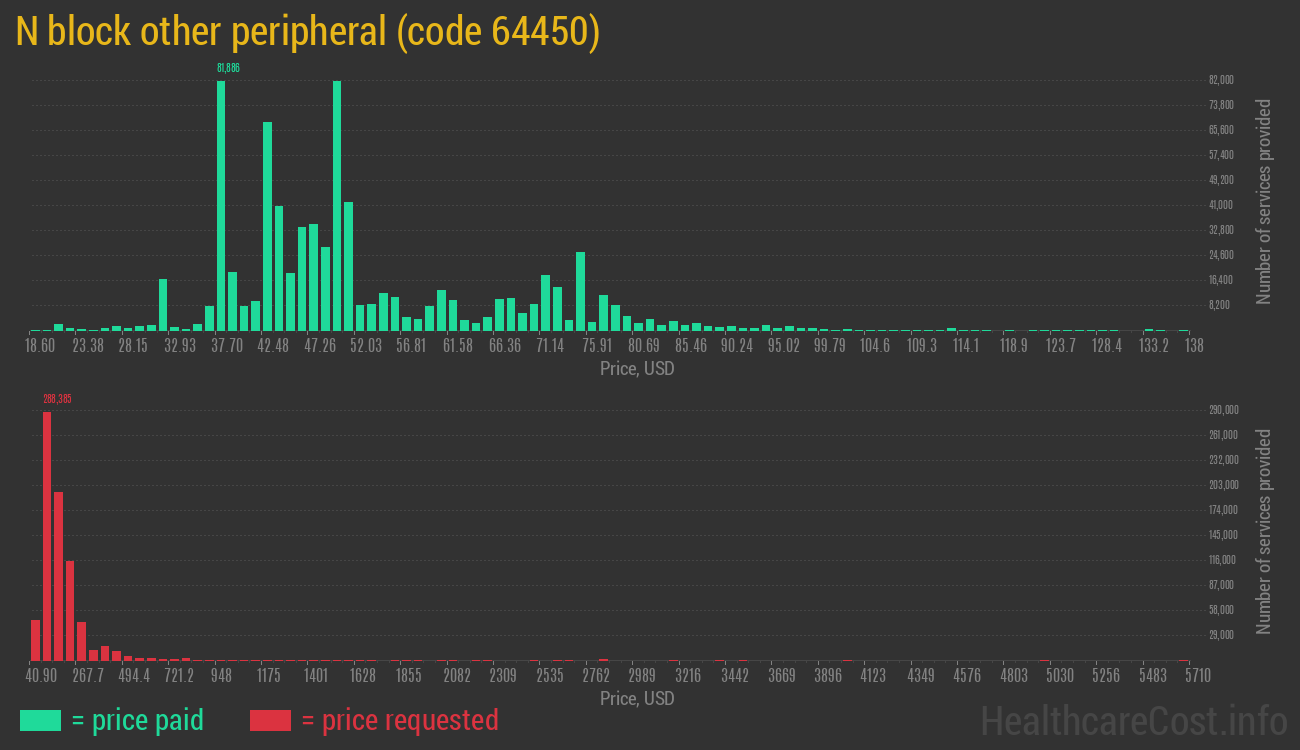Click the 290,000 tick on lower y-axis
The image size is (1300, 750).
(1224, 410)
